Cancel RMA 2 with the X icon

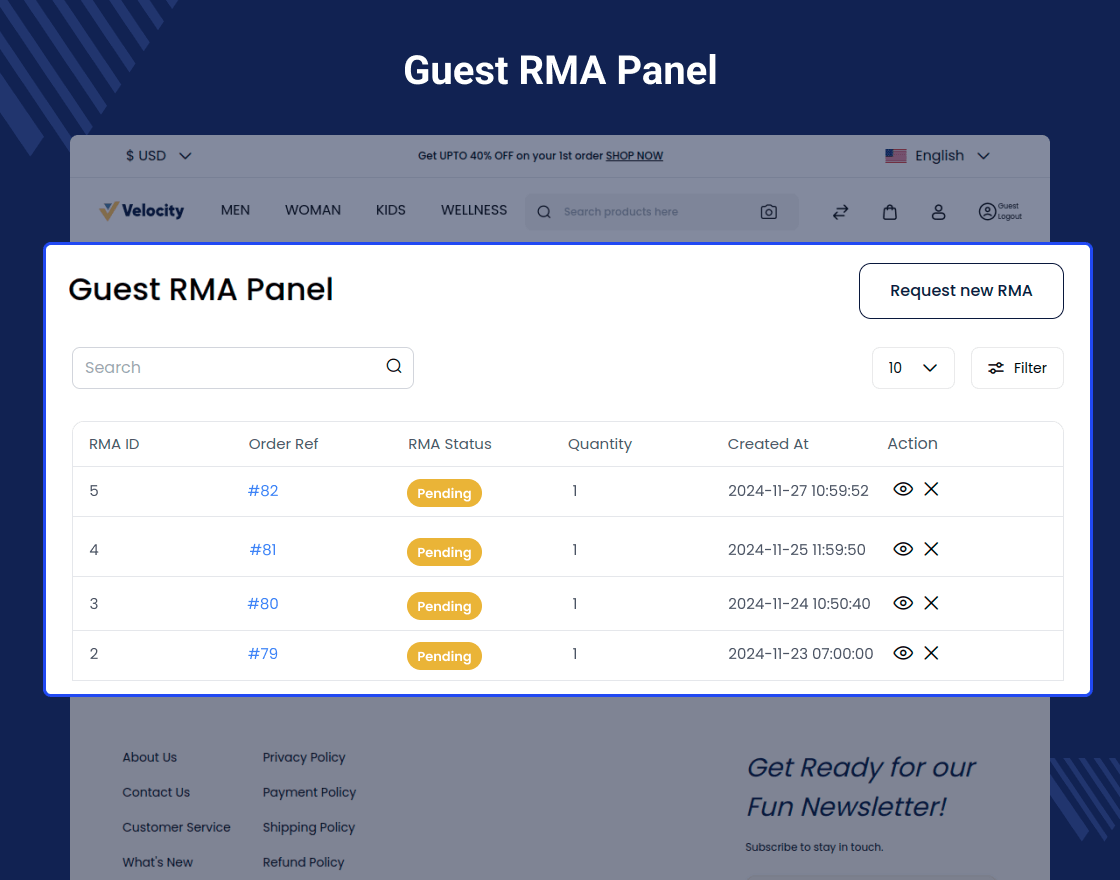click(x=931, y=653)
